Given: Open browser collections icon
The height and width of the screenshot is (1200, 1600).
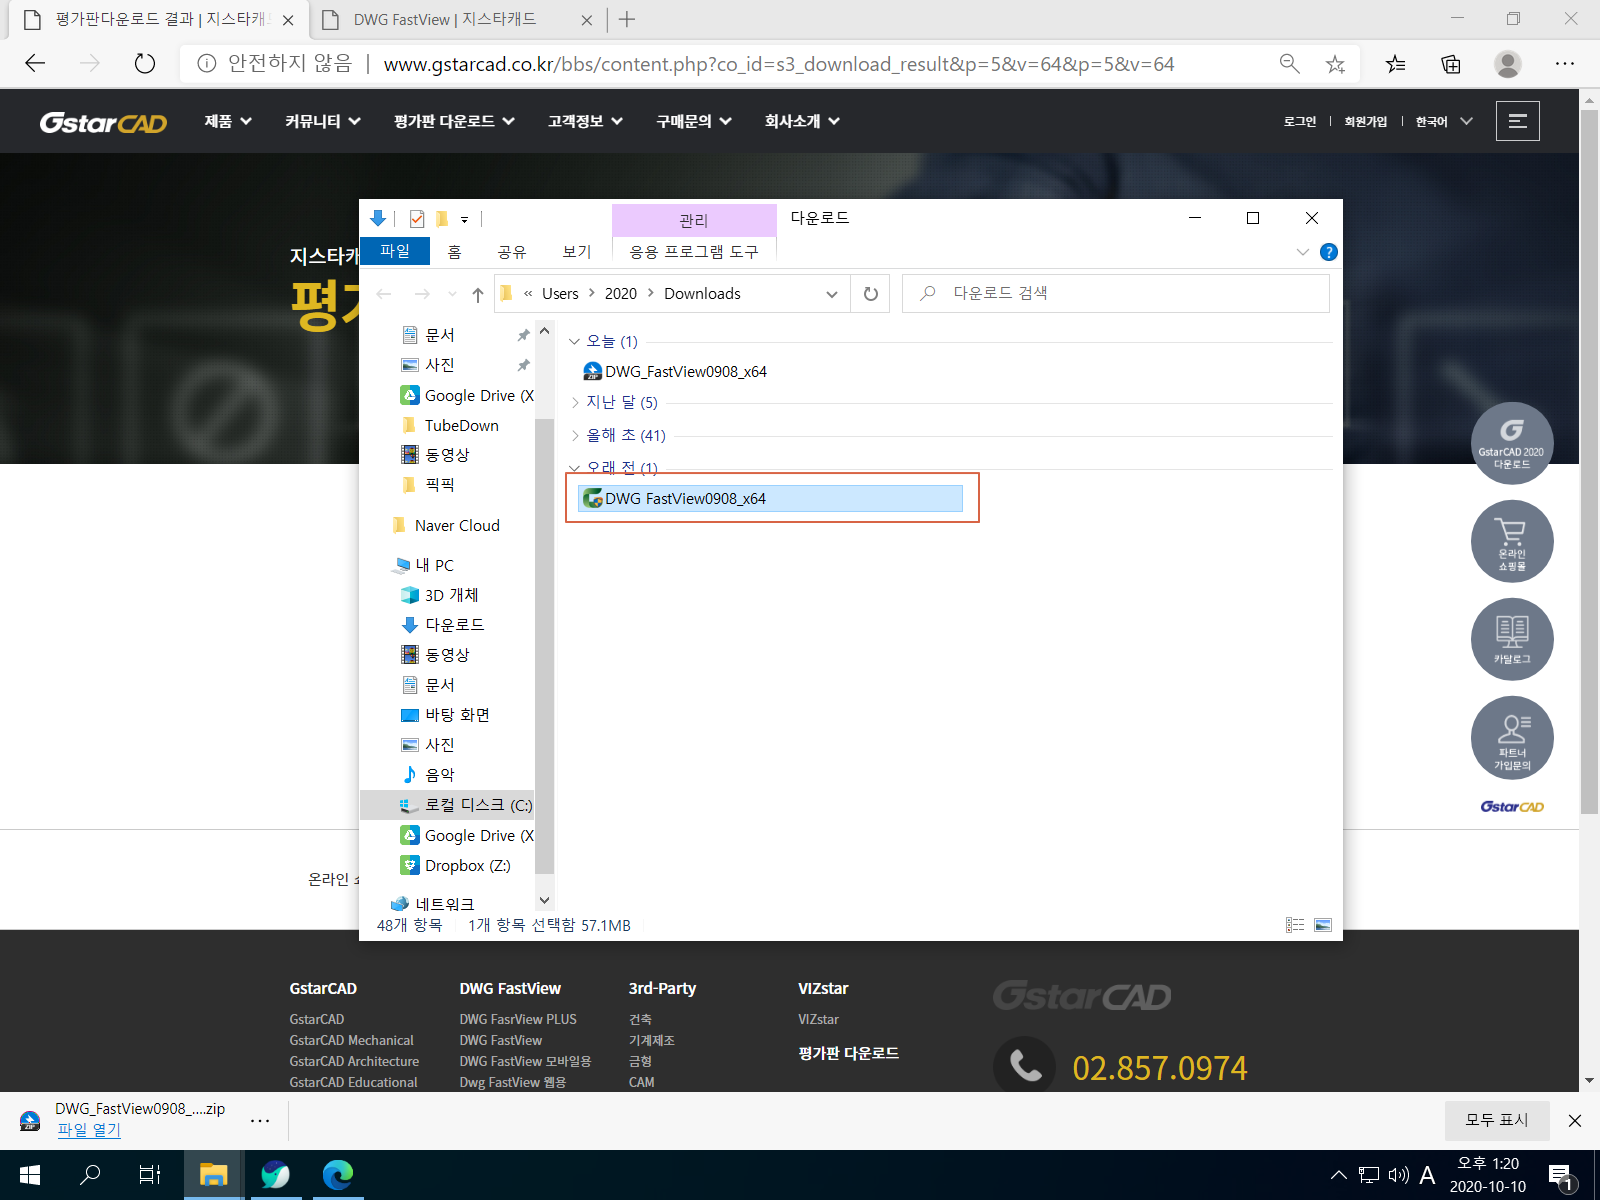Looking at the screenshot, I should (x=1451, y=64).
